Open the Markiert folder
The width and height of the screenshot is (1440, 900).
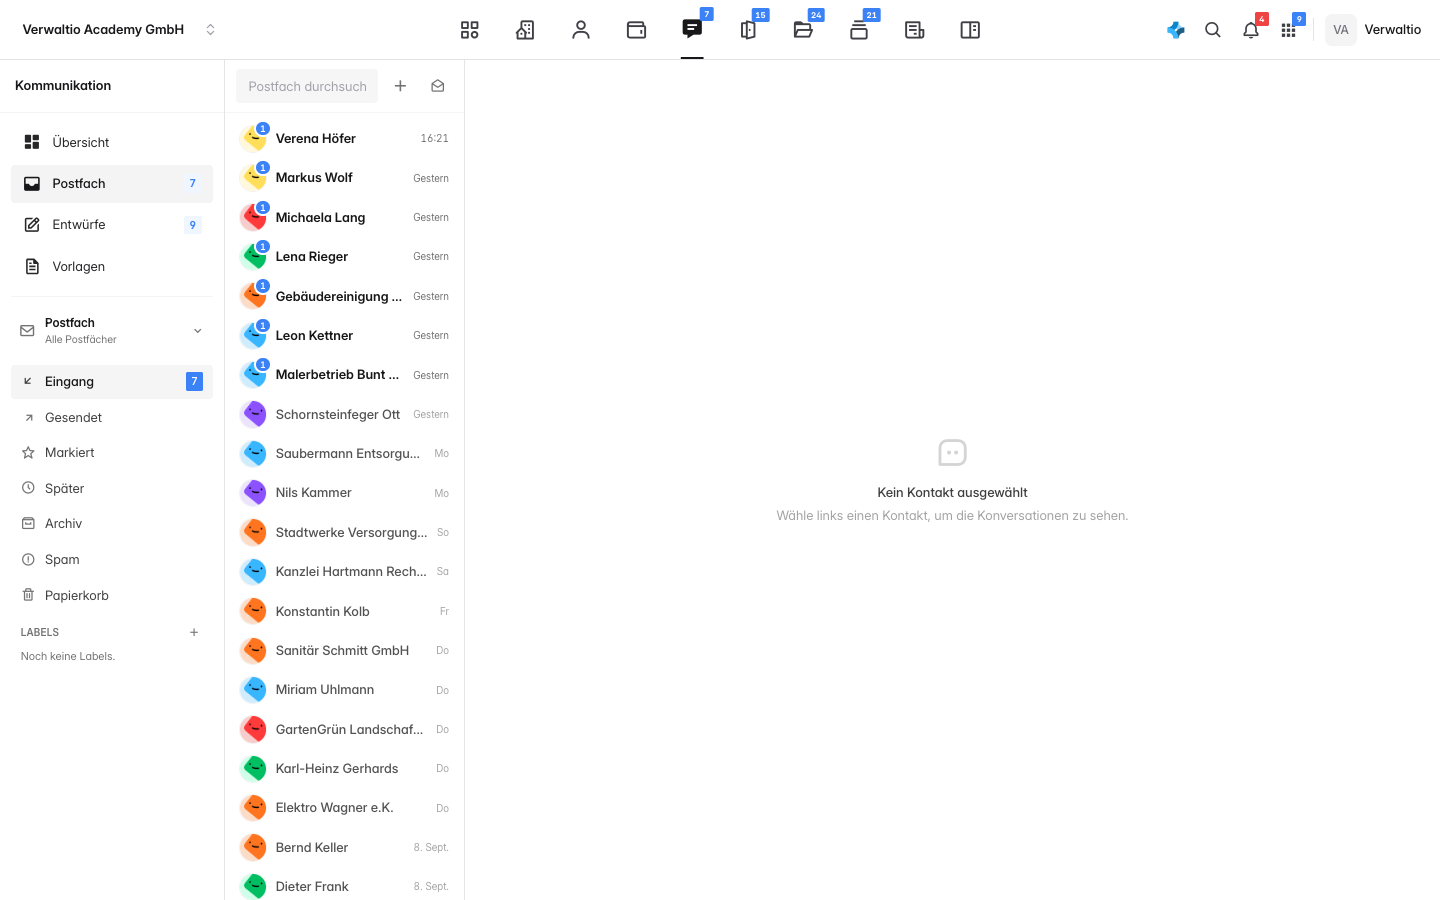(112, 453)
